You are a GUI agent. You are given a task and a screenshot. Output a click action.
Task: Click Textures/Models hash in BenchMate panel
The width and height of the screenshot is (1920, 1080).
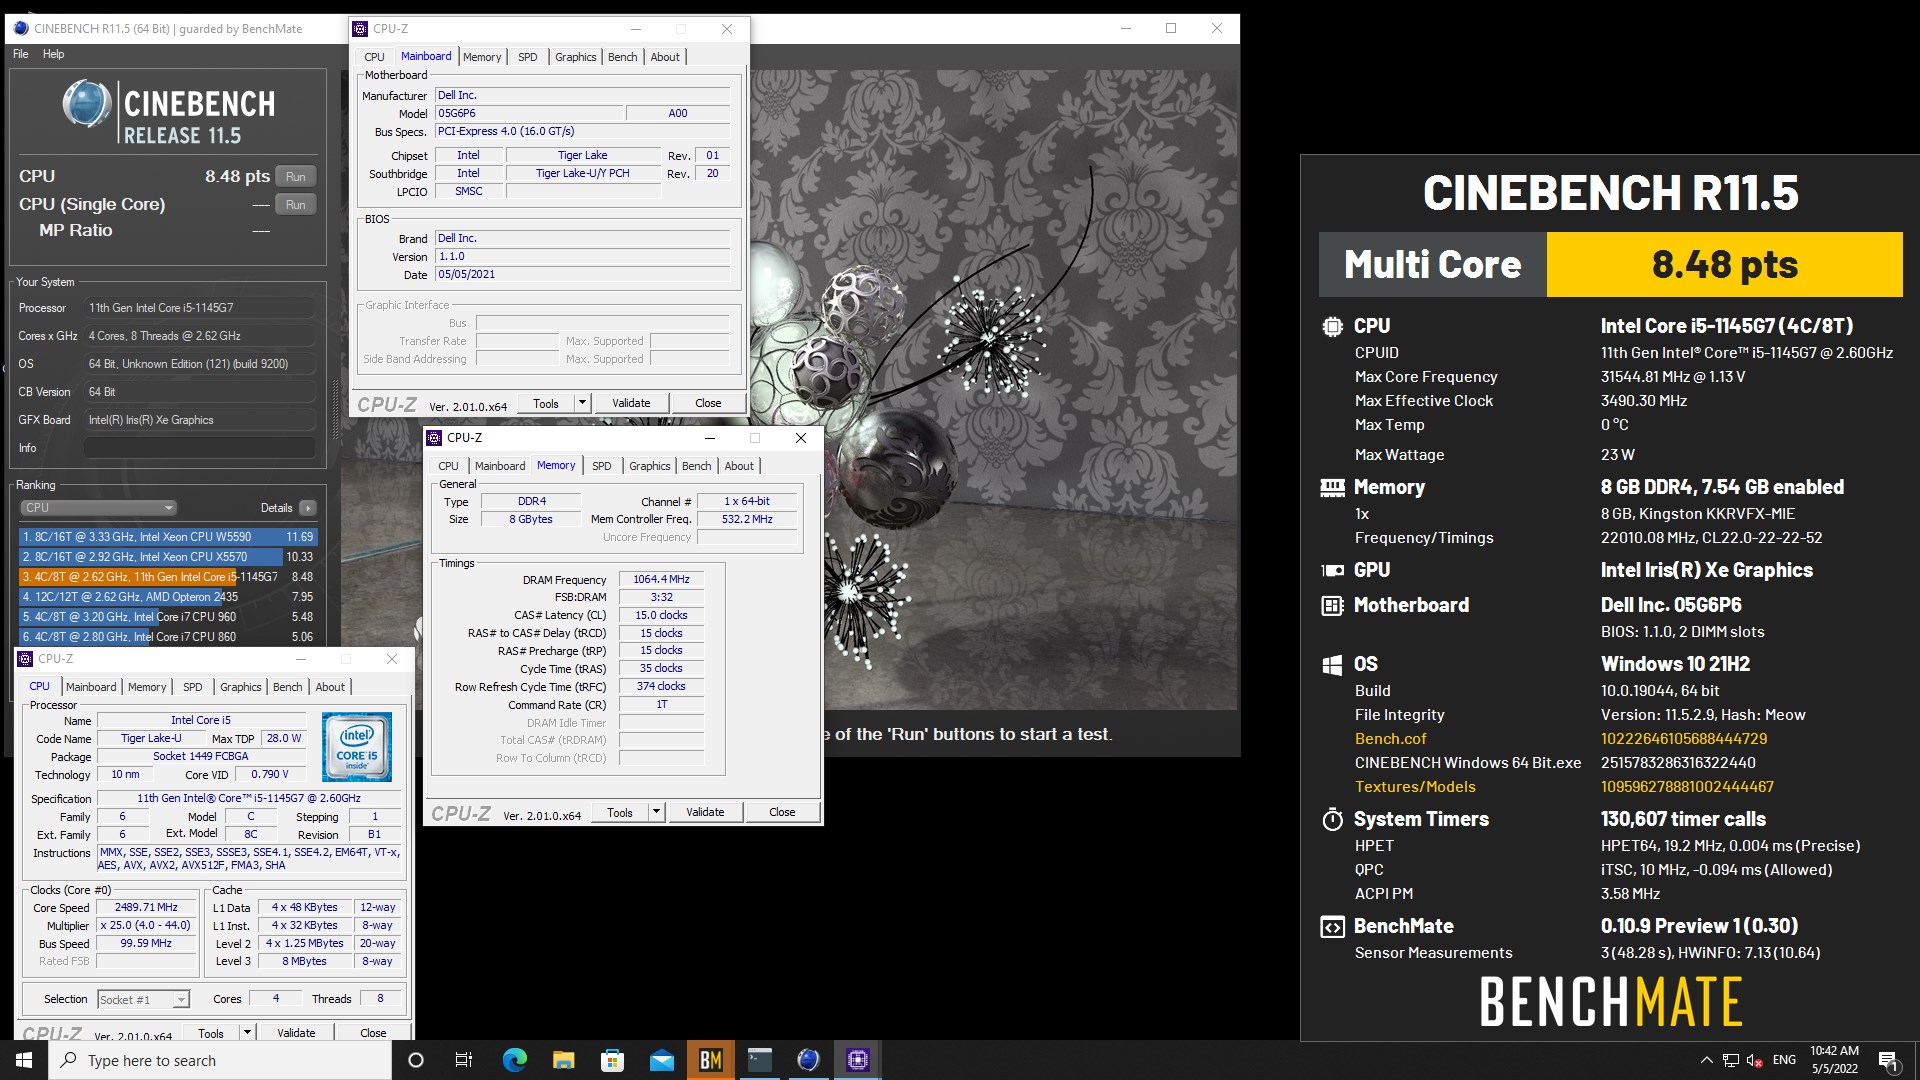click(1687, 787)
